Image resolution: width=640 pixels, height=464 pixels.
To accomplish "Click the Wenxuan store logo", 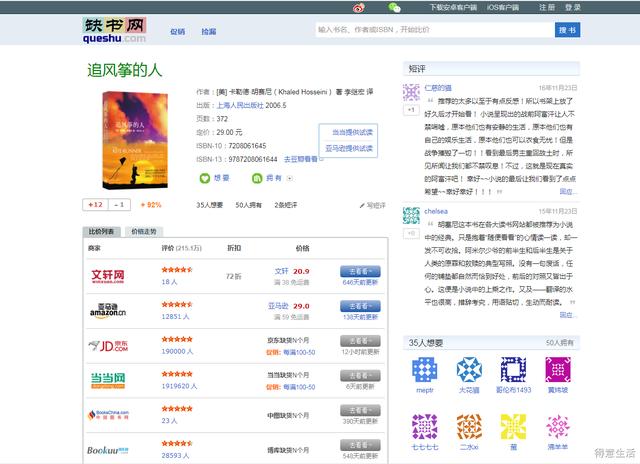I will tap(108, 276).
